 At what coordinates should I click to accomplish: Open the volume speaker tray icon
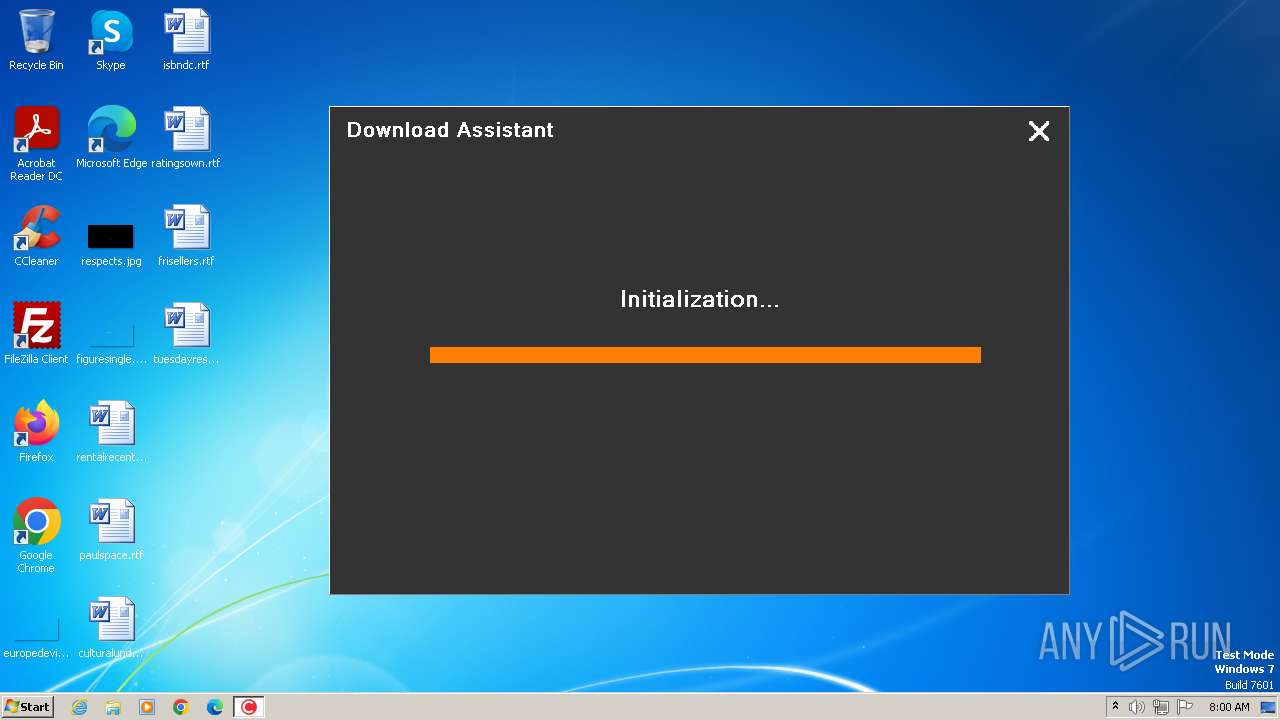(x=1137, y=707)
